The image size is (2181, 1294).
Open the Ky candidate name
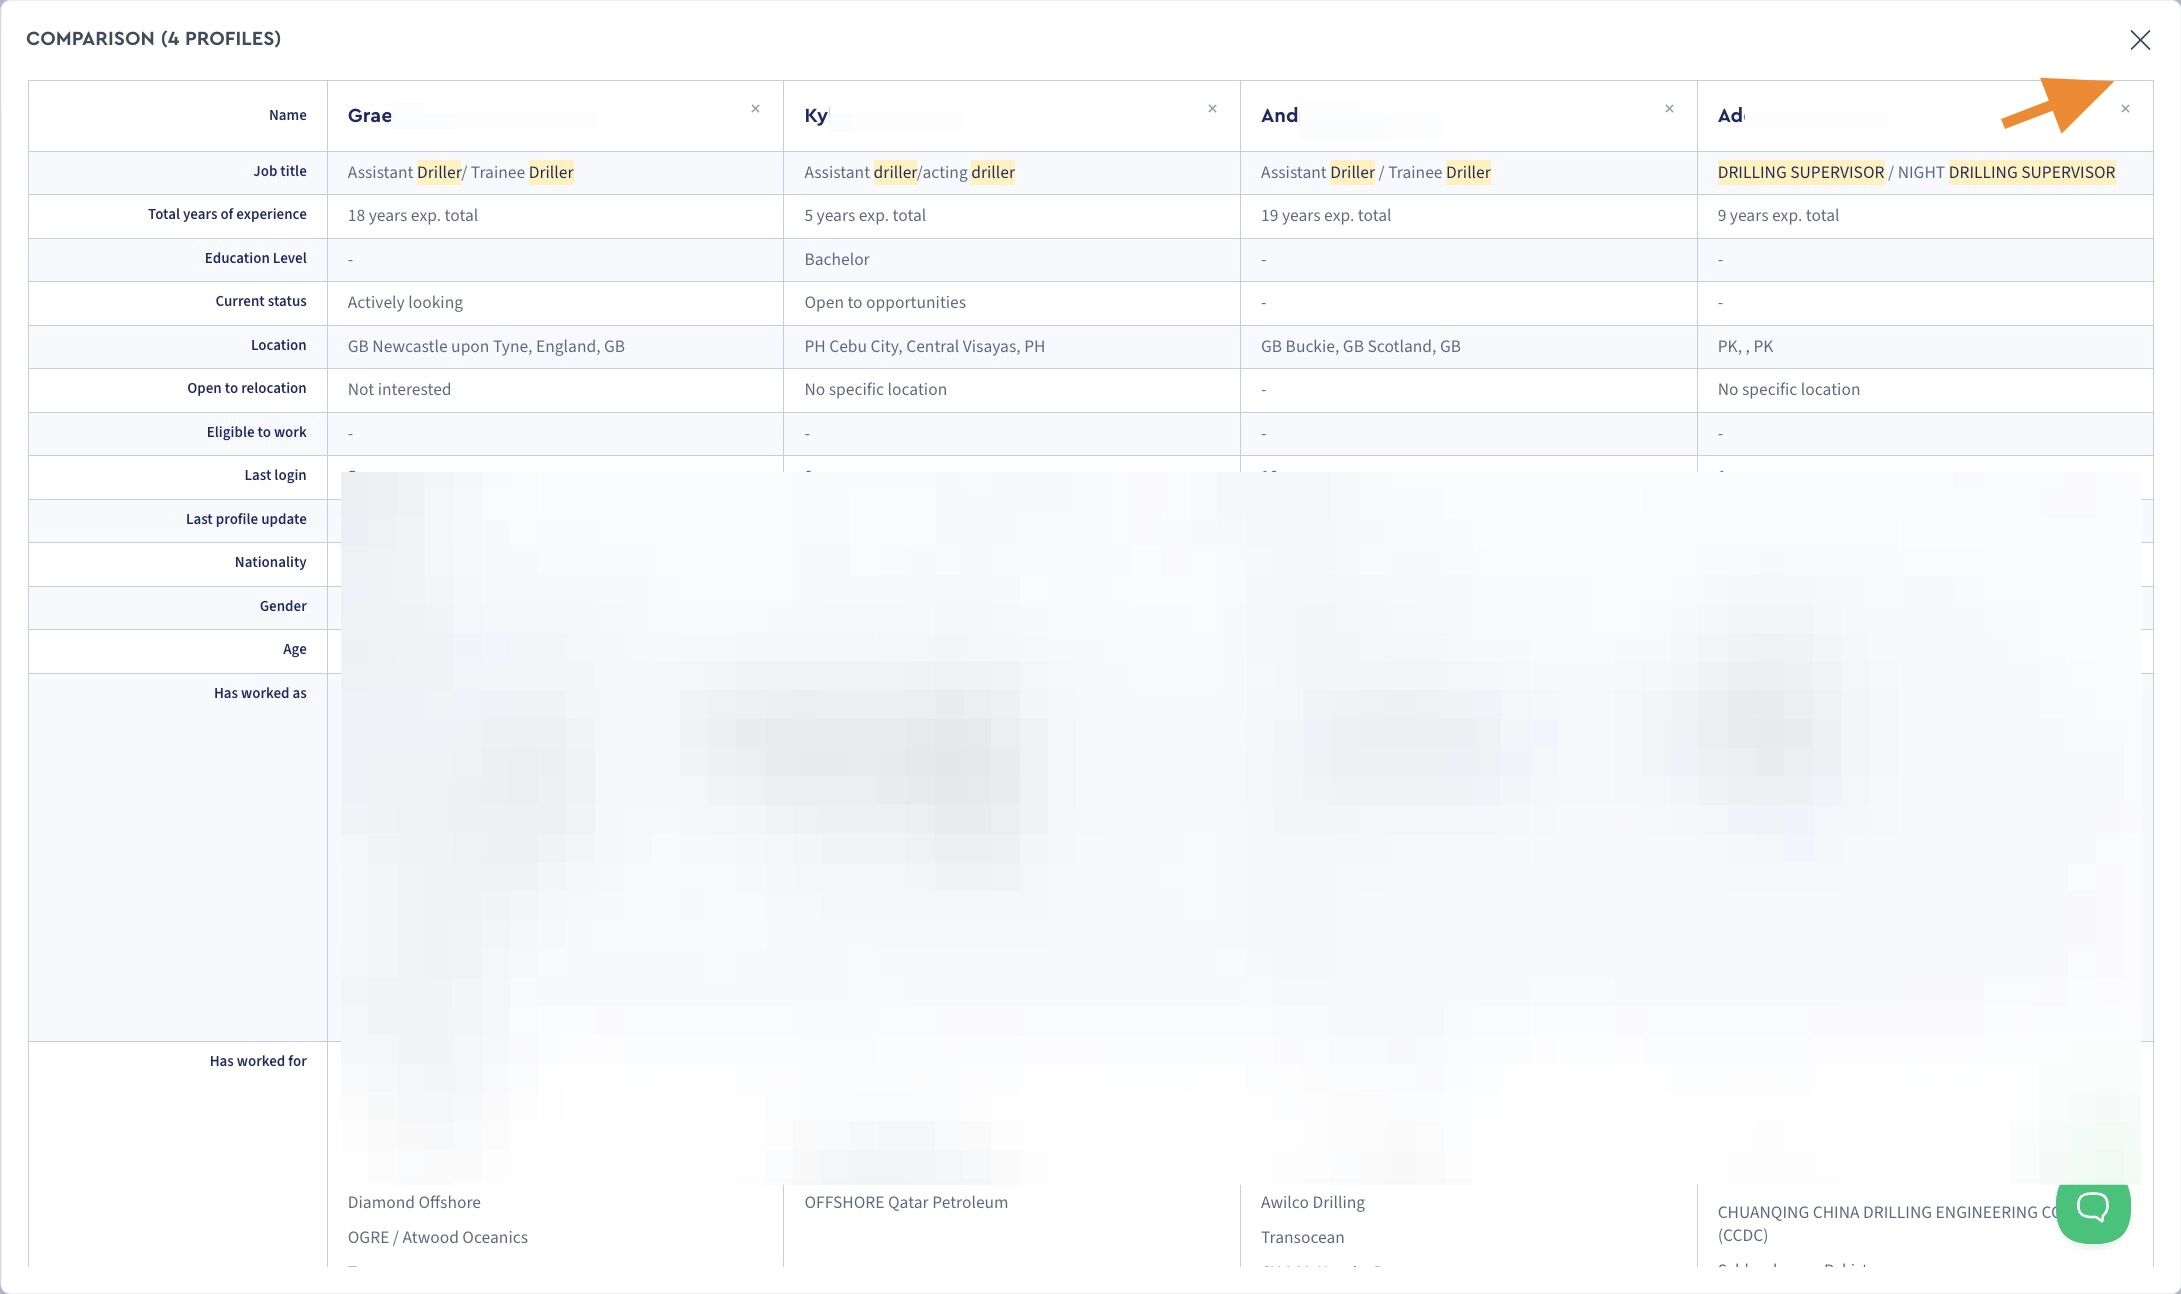816,116
